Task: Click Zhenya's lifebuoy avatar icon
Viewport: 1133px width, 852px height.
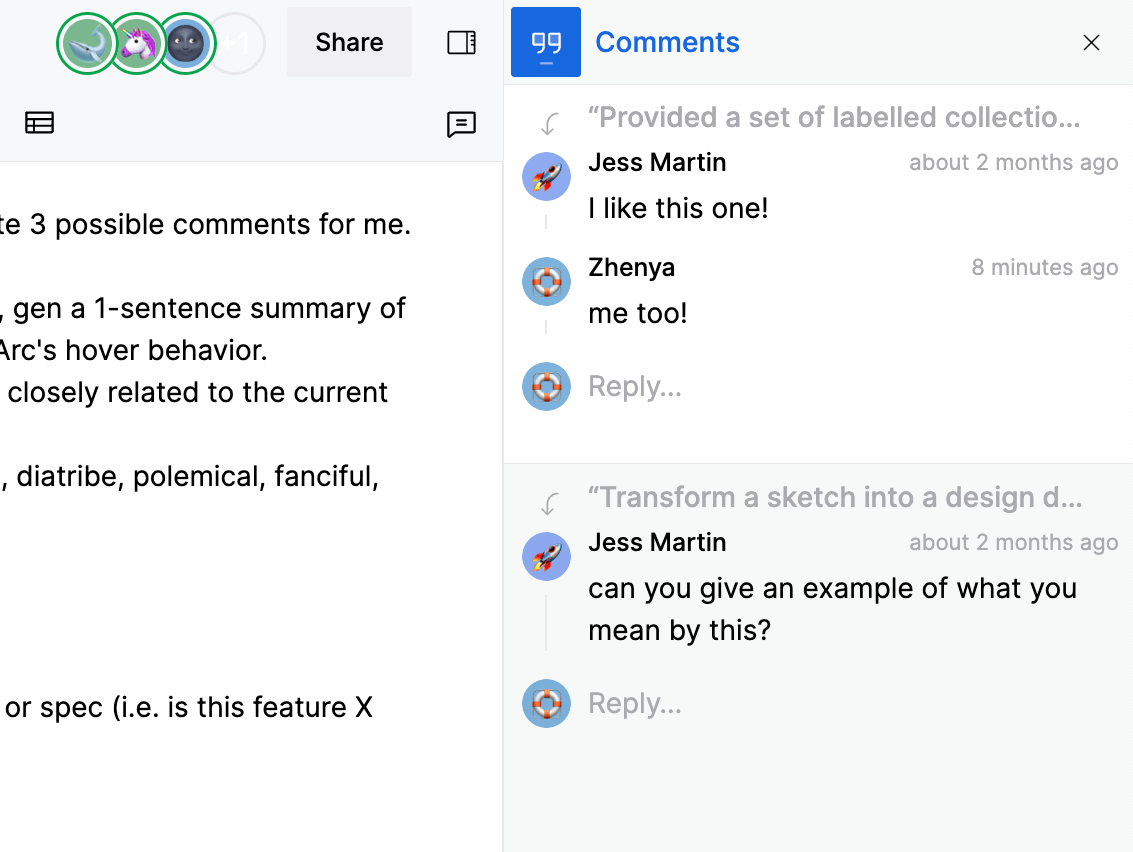Action: 546,281
